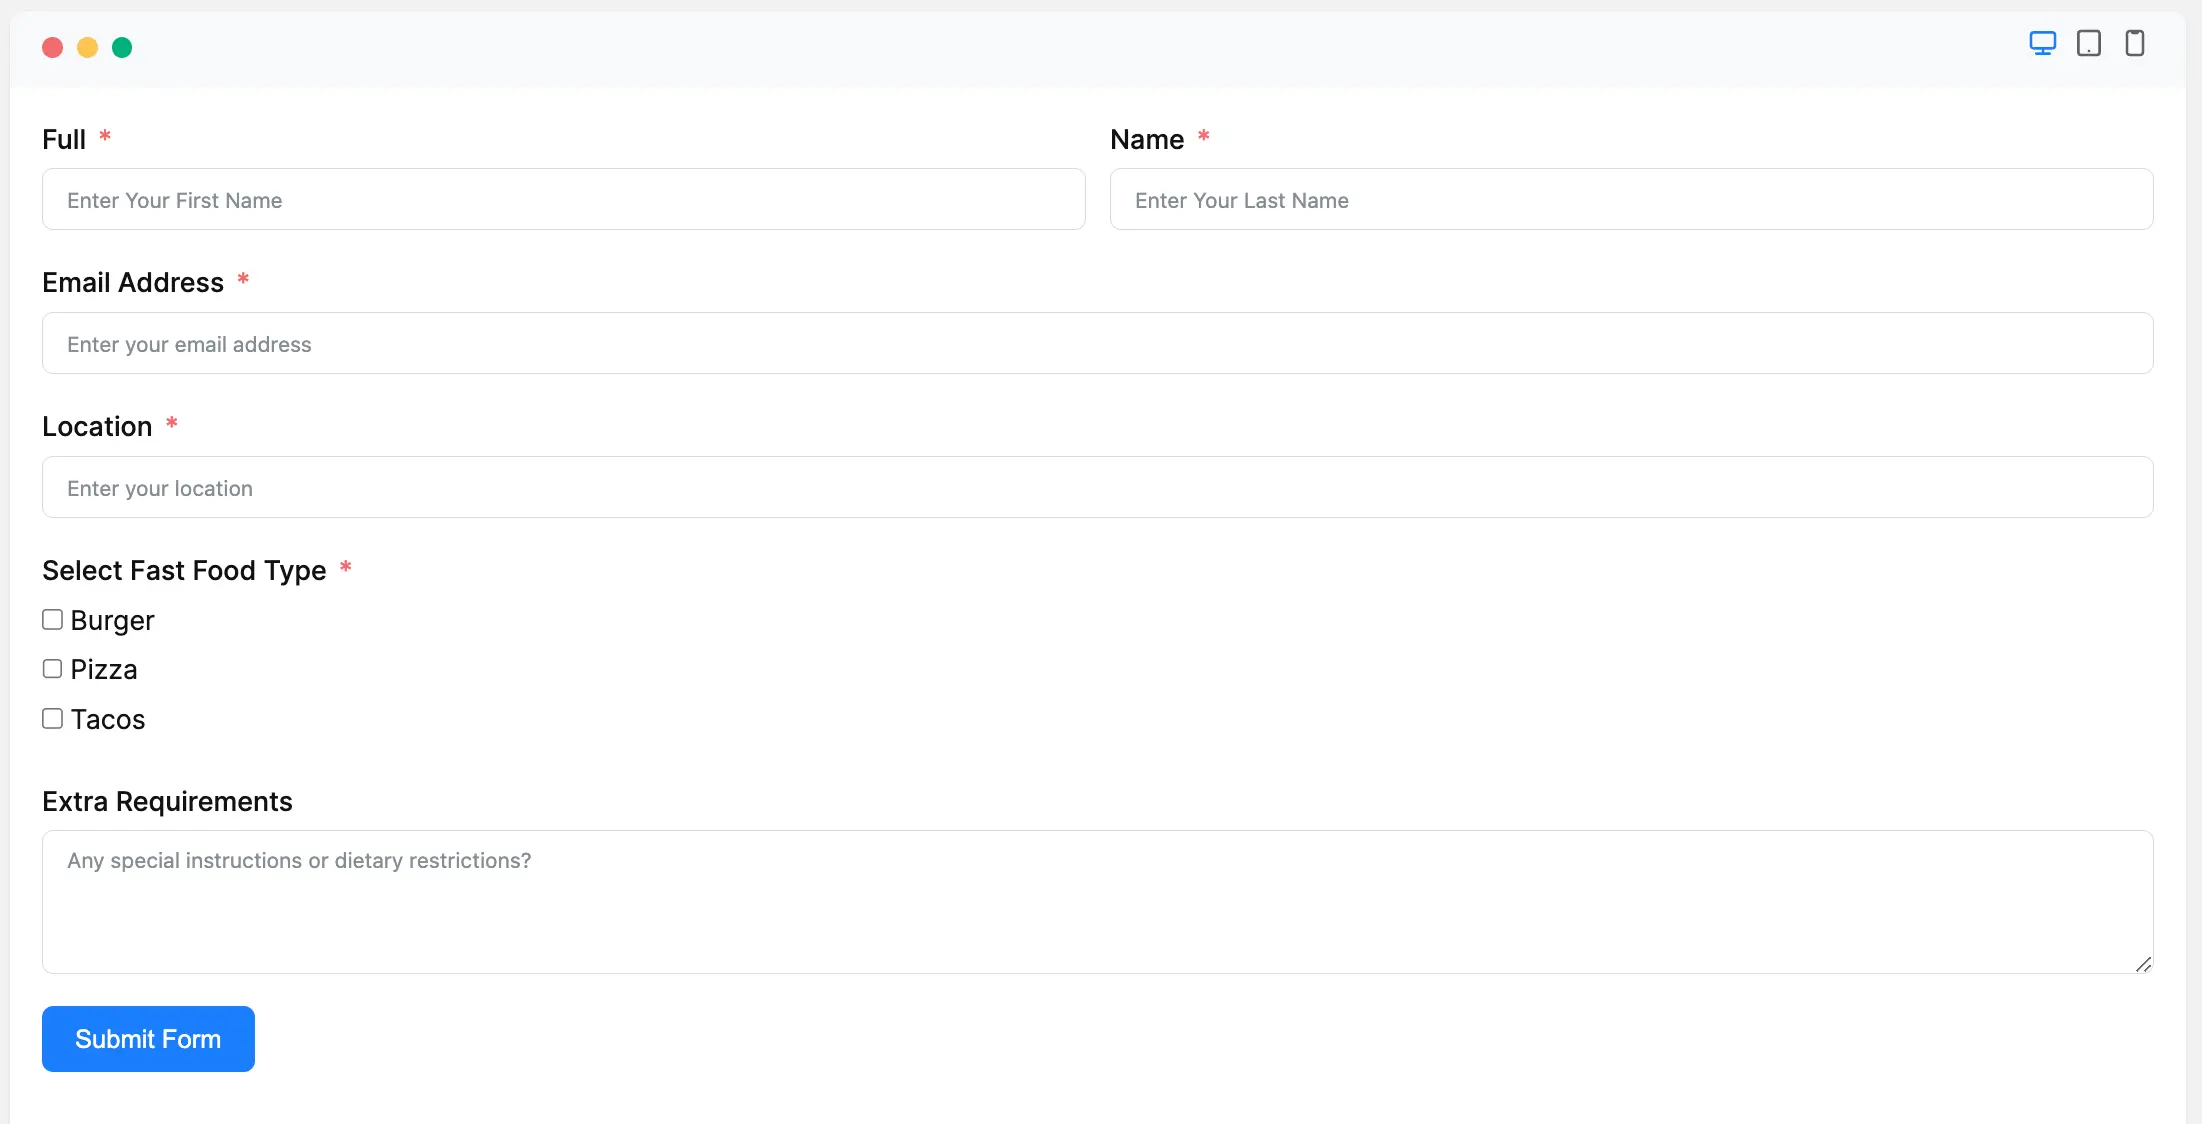Click the Tacos option label
Screen dimensions: 2202x1124
(108, 720)
